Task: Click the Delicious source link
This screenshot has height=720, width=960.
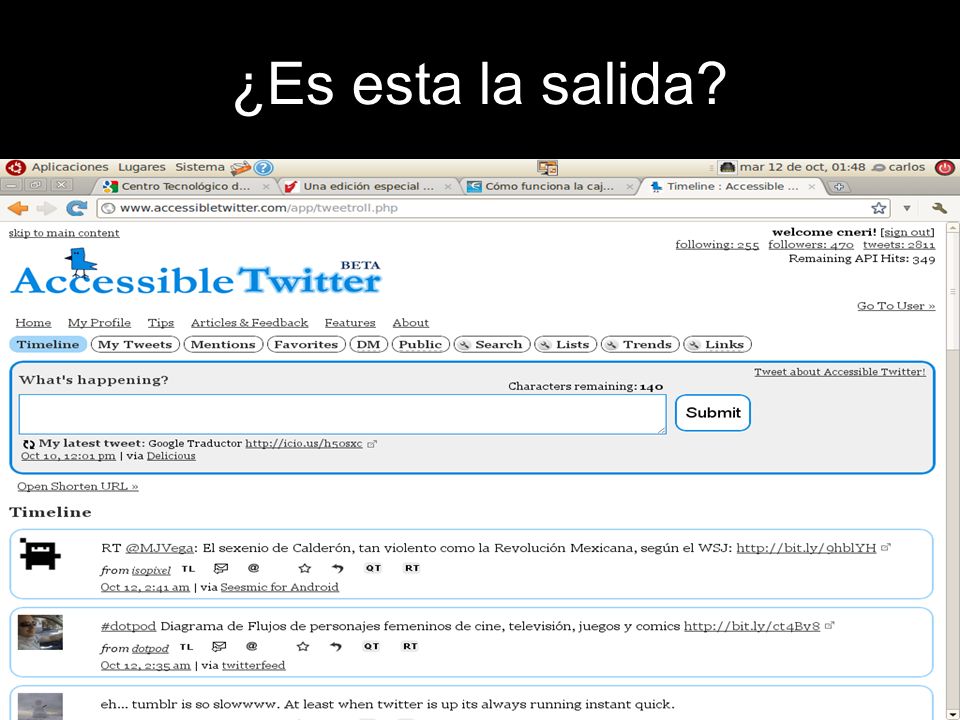Action: click(171, 456)
